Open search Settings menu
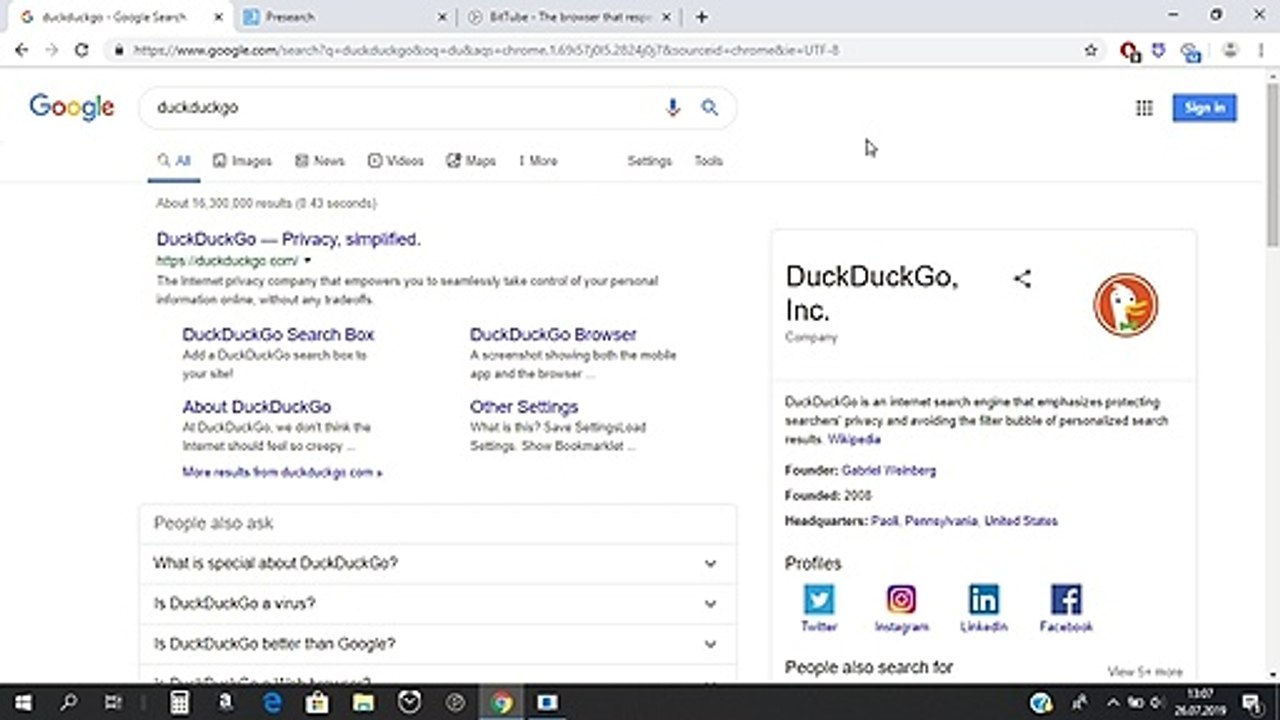Screen dimensions: 1280x720 tap(649, 161)
